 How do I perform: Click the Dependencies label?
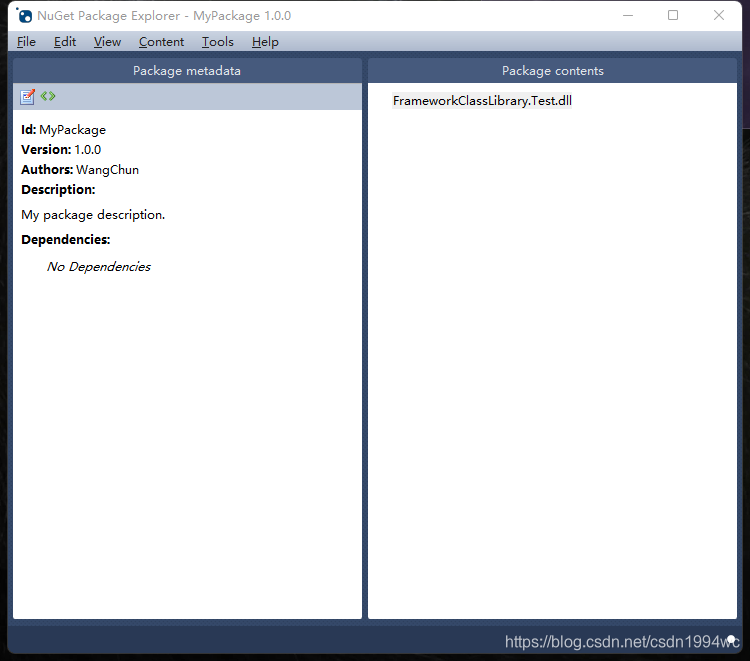(66, 239)
